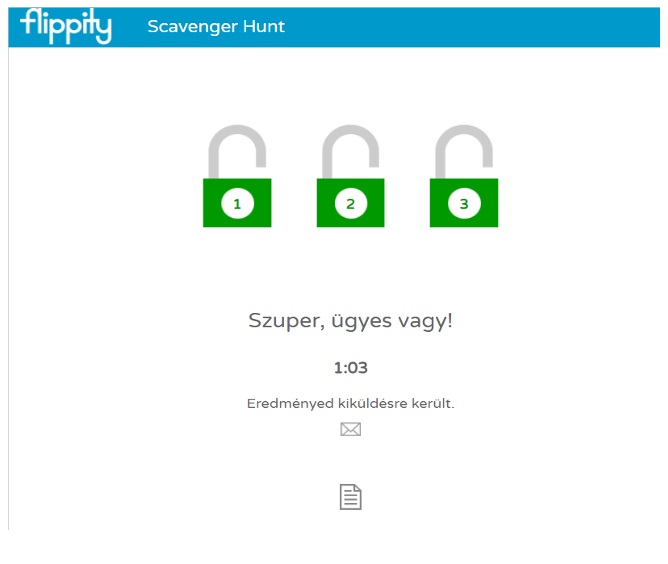Click the "Eredményed kiküldésre került." text

351,403
